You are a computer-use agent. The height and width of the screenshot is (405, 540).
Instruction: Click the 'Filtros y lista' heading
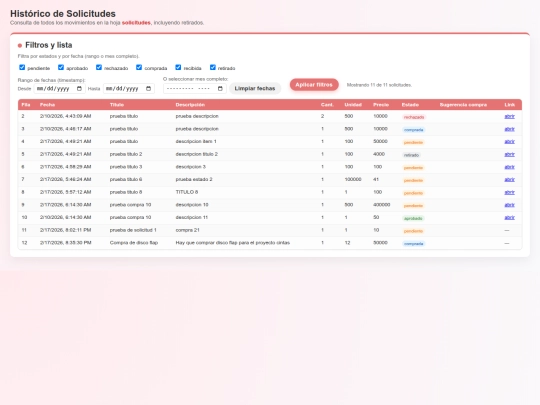[49, 45]
